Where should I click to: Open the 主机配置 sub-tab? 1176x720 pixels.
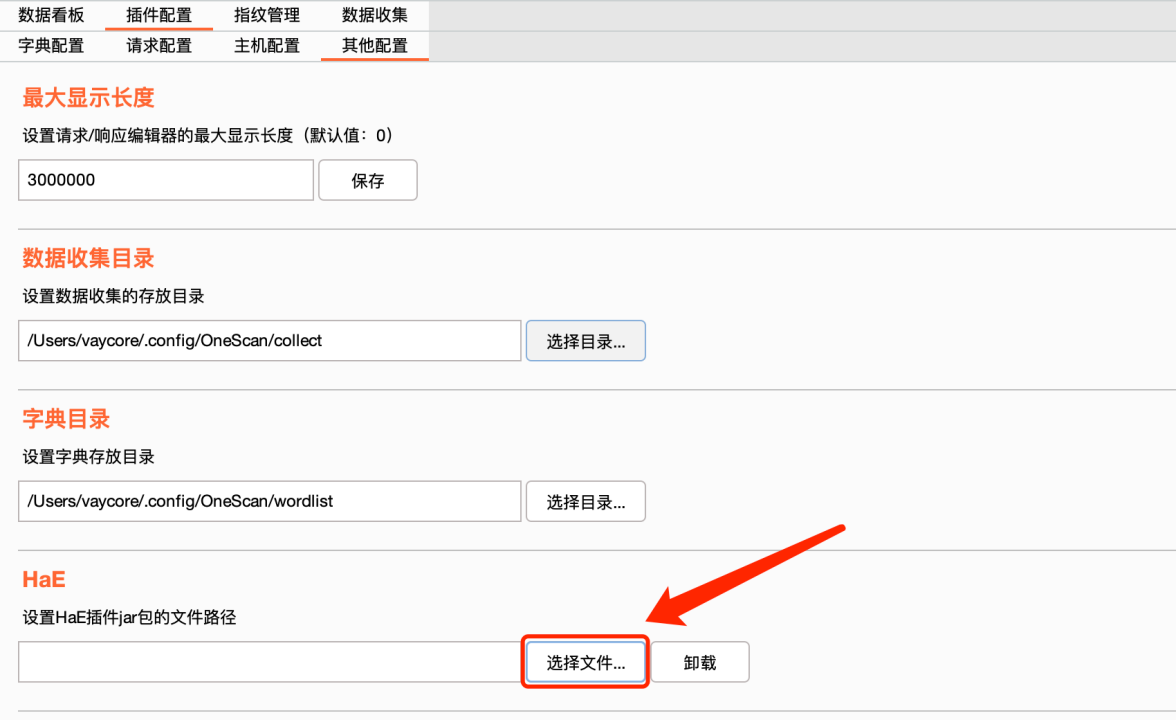[267, 46]
